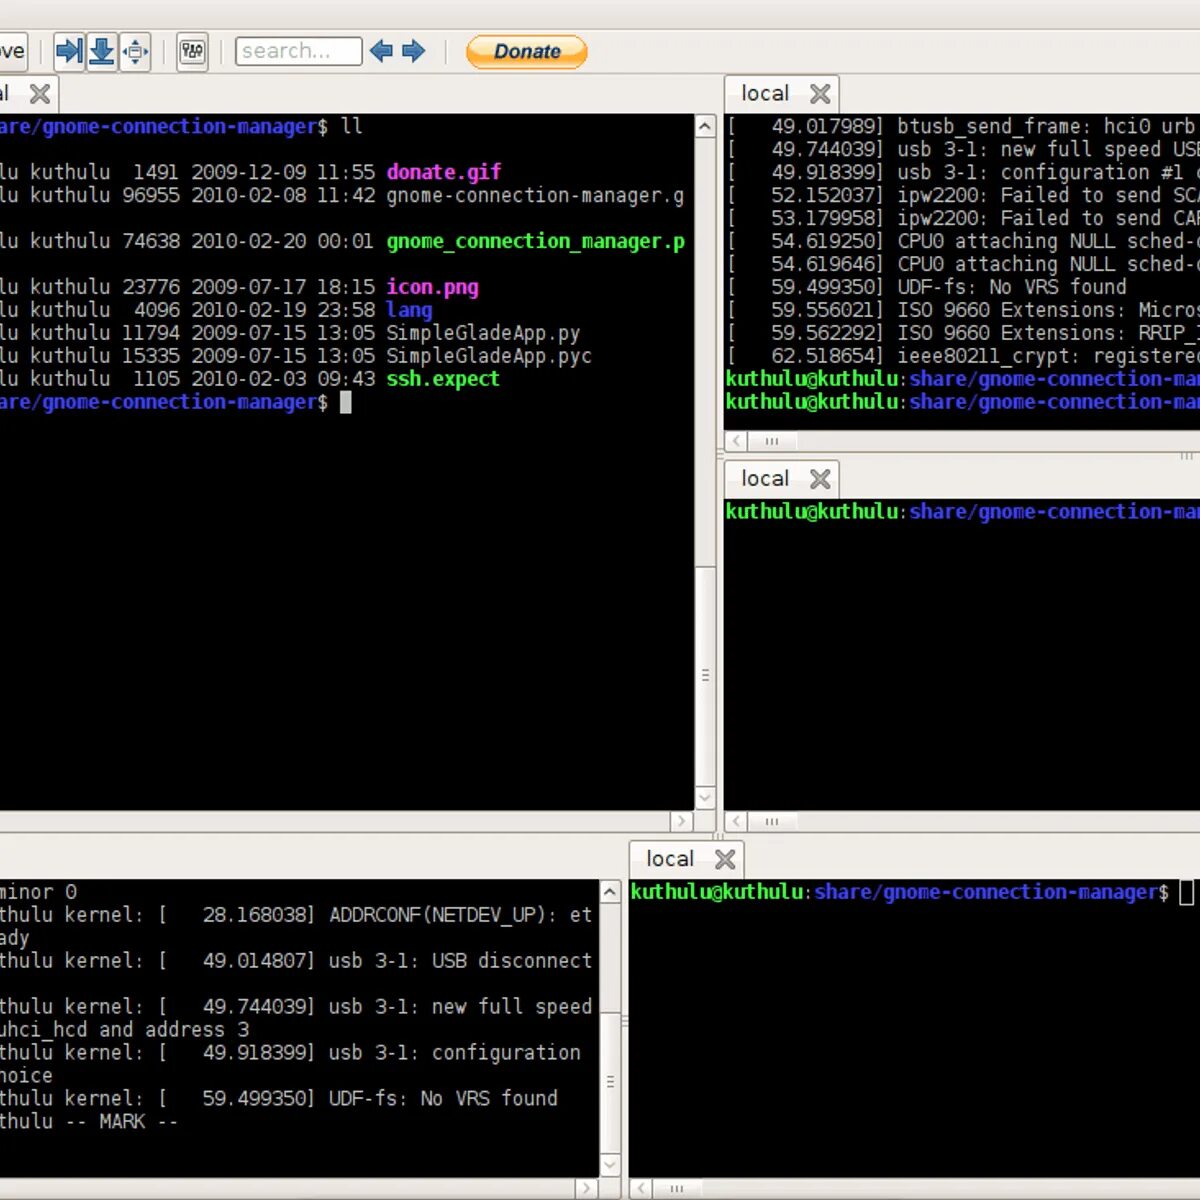
Task: Click right arrow of bottom-left horizontal scrollbar
Action: click(x=587, y=1188)
